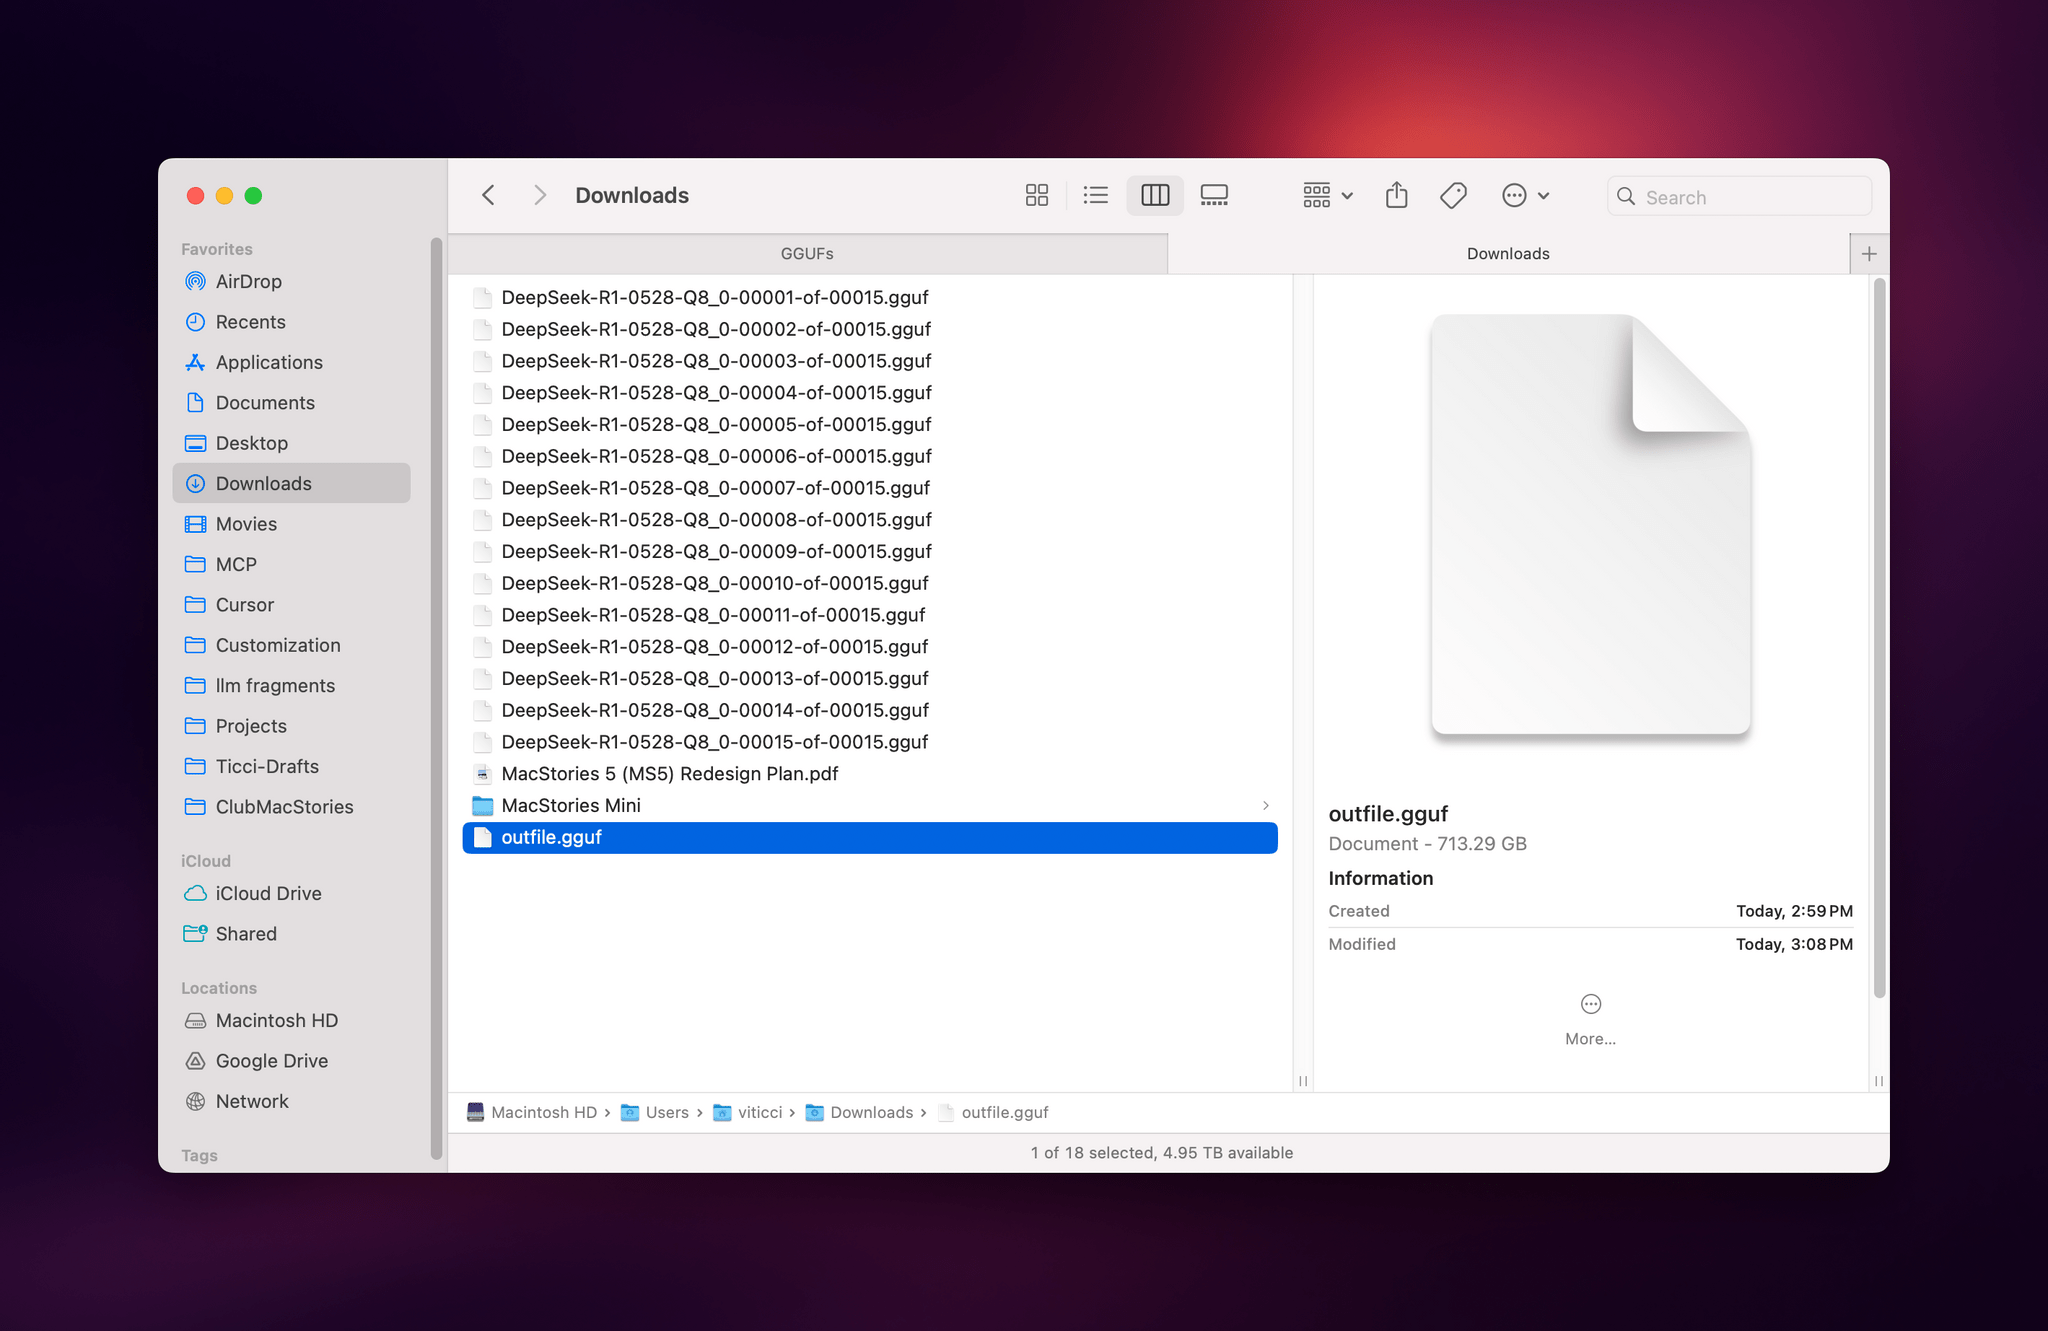This screenshot has width=2048, height=1331.
Task: Open ClubMacStories in the sidebar
Action: tap(291, 807)
